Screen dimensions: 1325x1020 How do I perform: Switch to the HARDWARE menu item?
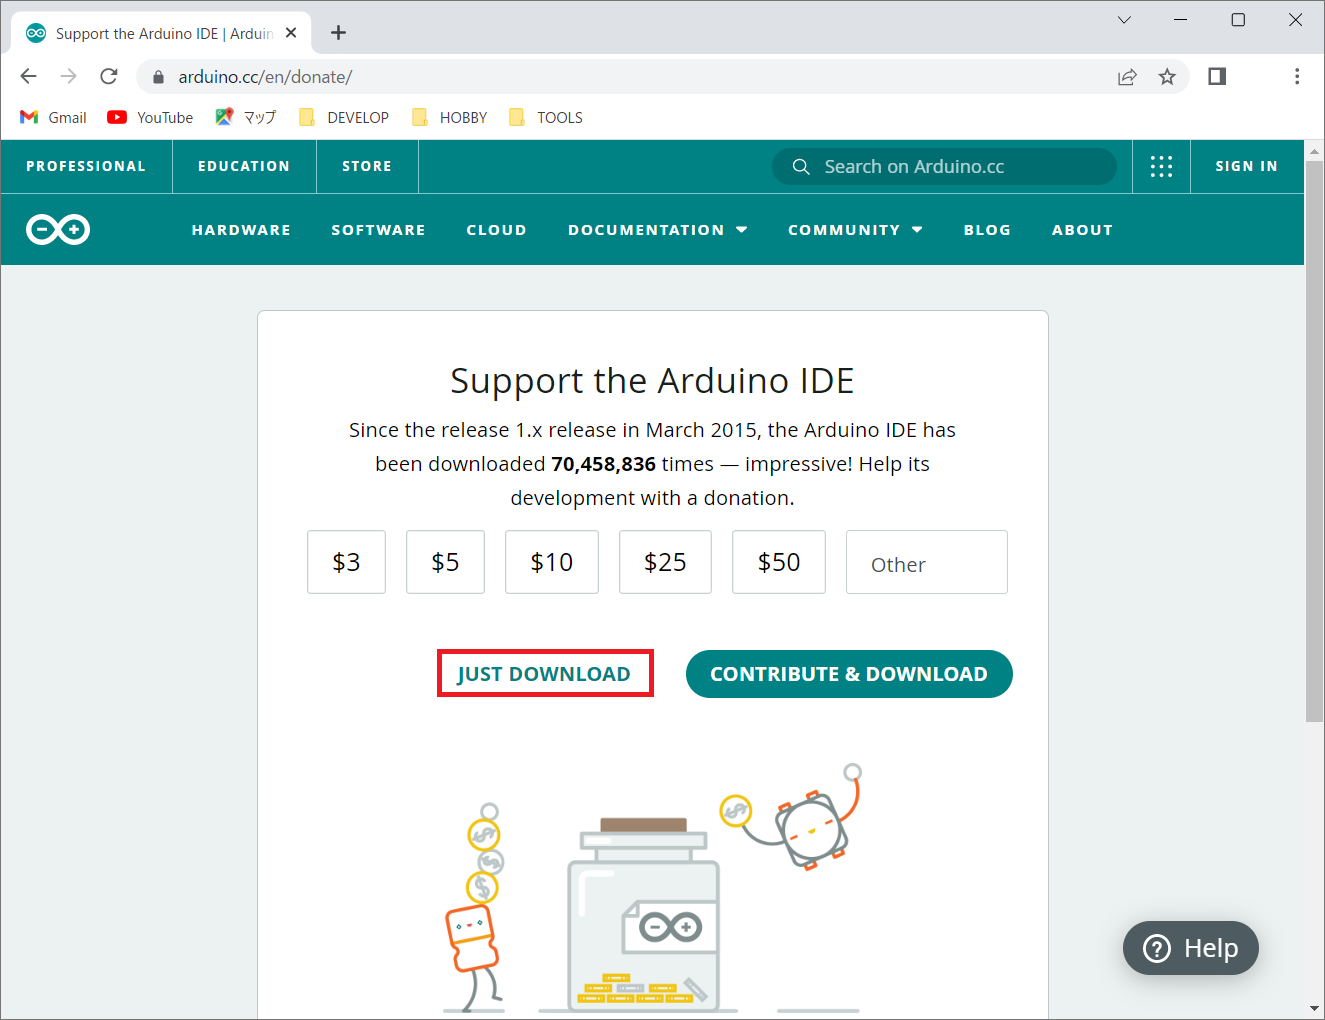[x=241, y=229]
